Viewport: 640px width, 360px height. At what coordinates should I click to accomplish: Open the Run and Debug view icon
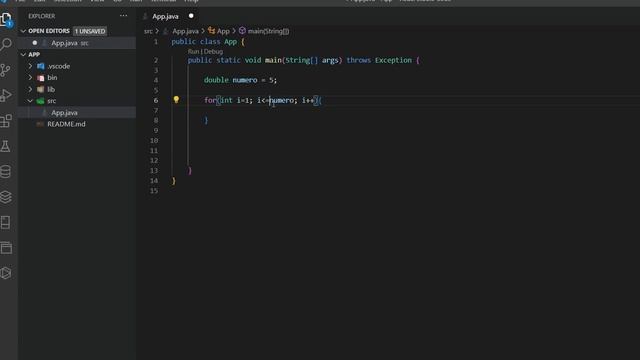(x=6, y=95)
